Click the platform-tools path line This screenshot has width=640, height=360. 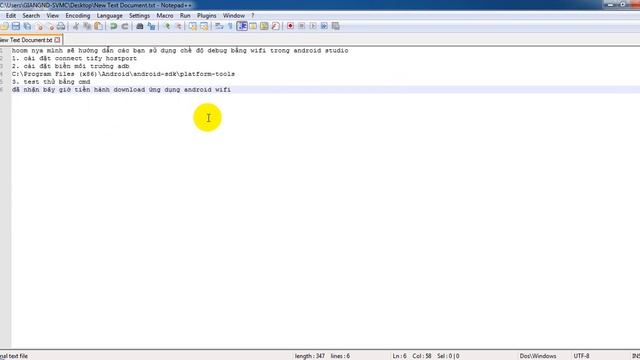[123, 74]
